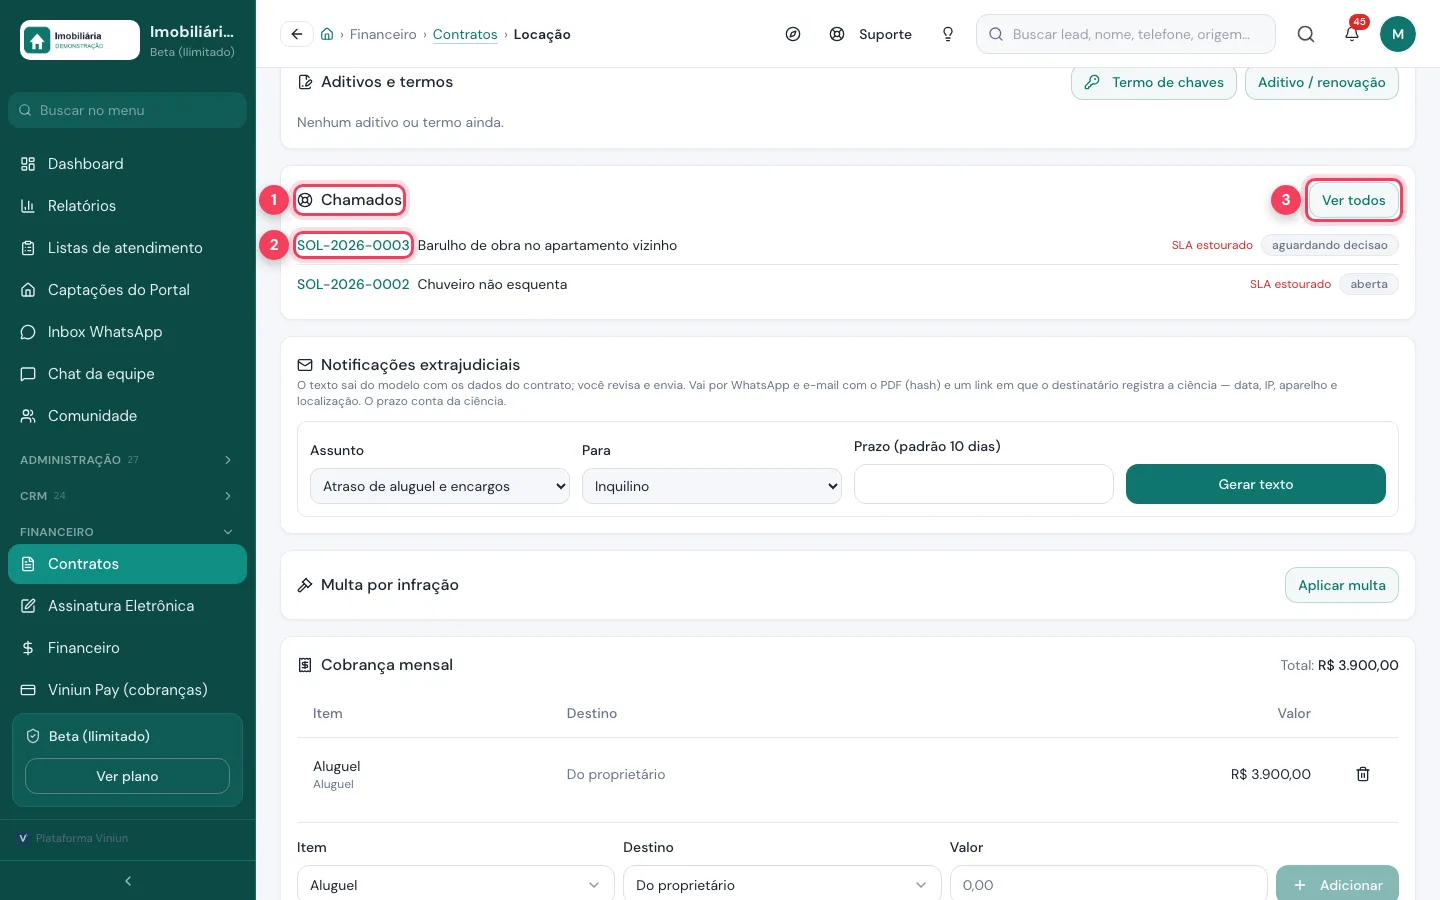Open the Para recipient dropdown
The height and width of the screenshot is (900, 1440).
click(712, 486)
